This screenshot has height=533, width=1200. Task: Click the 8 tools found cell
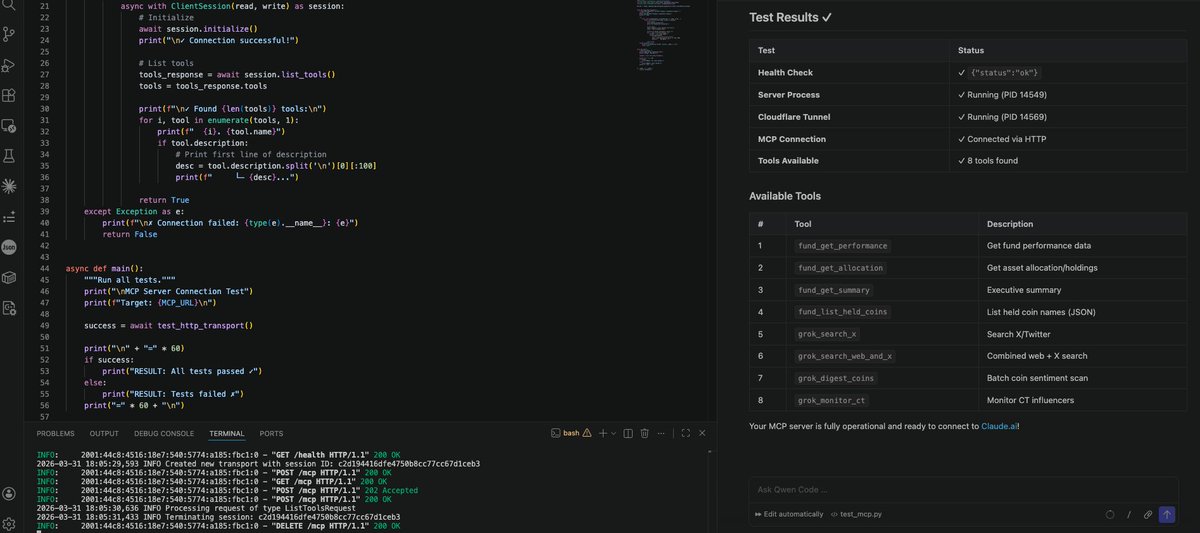[987, 161]
